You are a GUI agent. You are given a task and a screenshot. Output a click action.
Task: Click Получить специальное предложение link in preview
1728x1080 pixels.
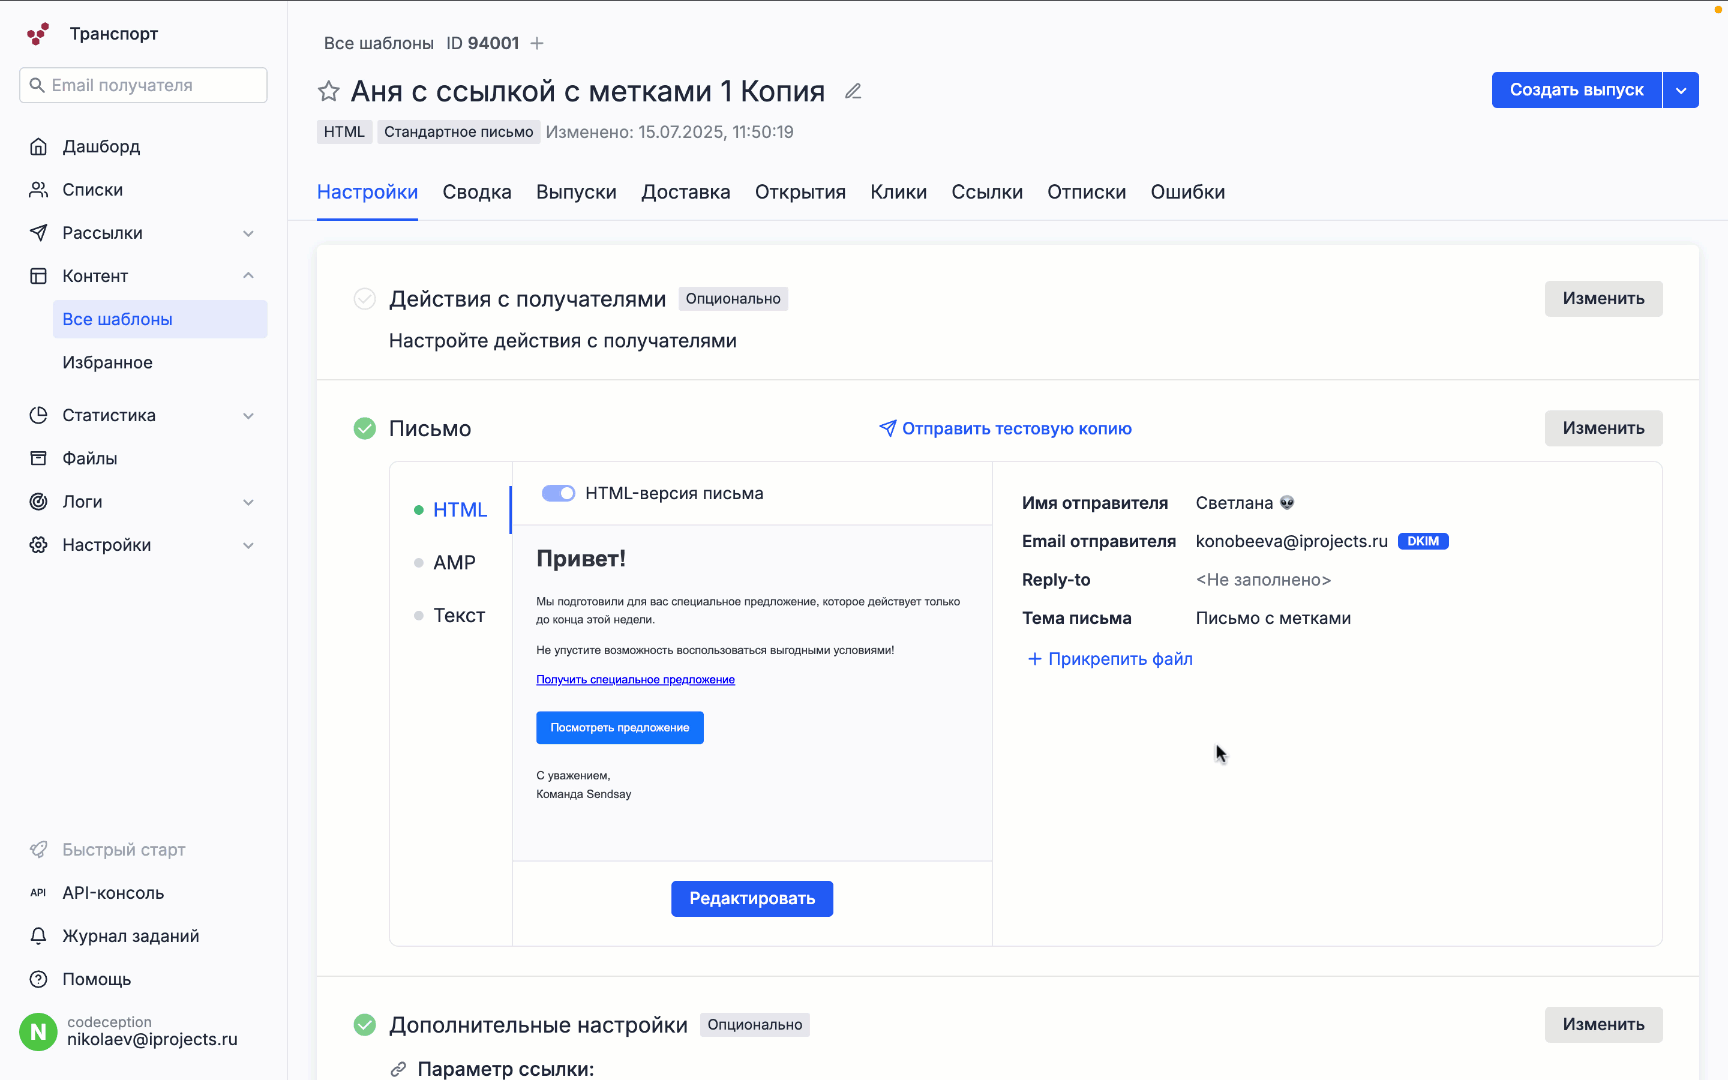(635, 680)
